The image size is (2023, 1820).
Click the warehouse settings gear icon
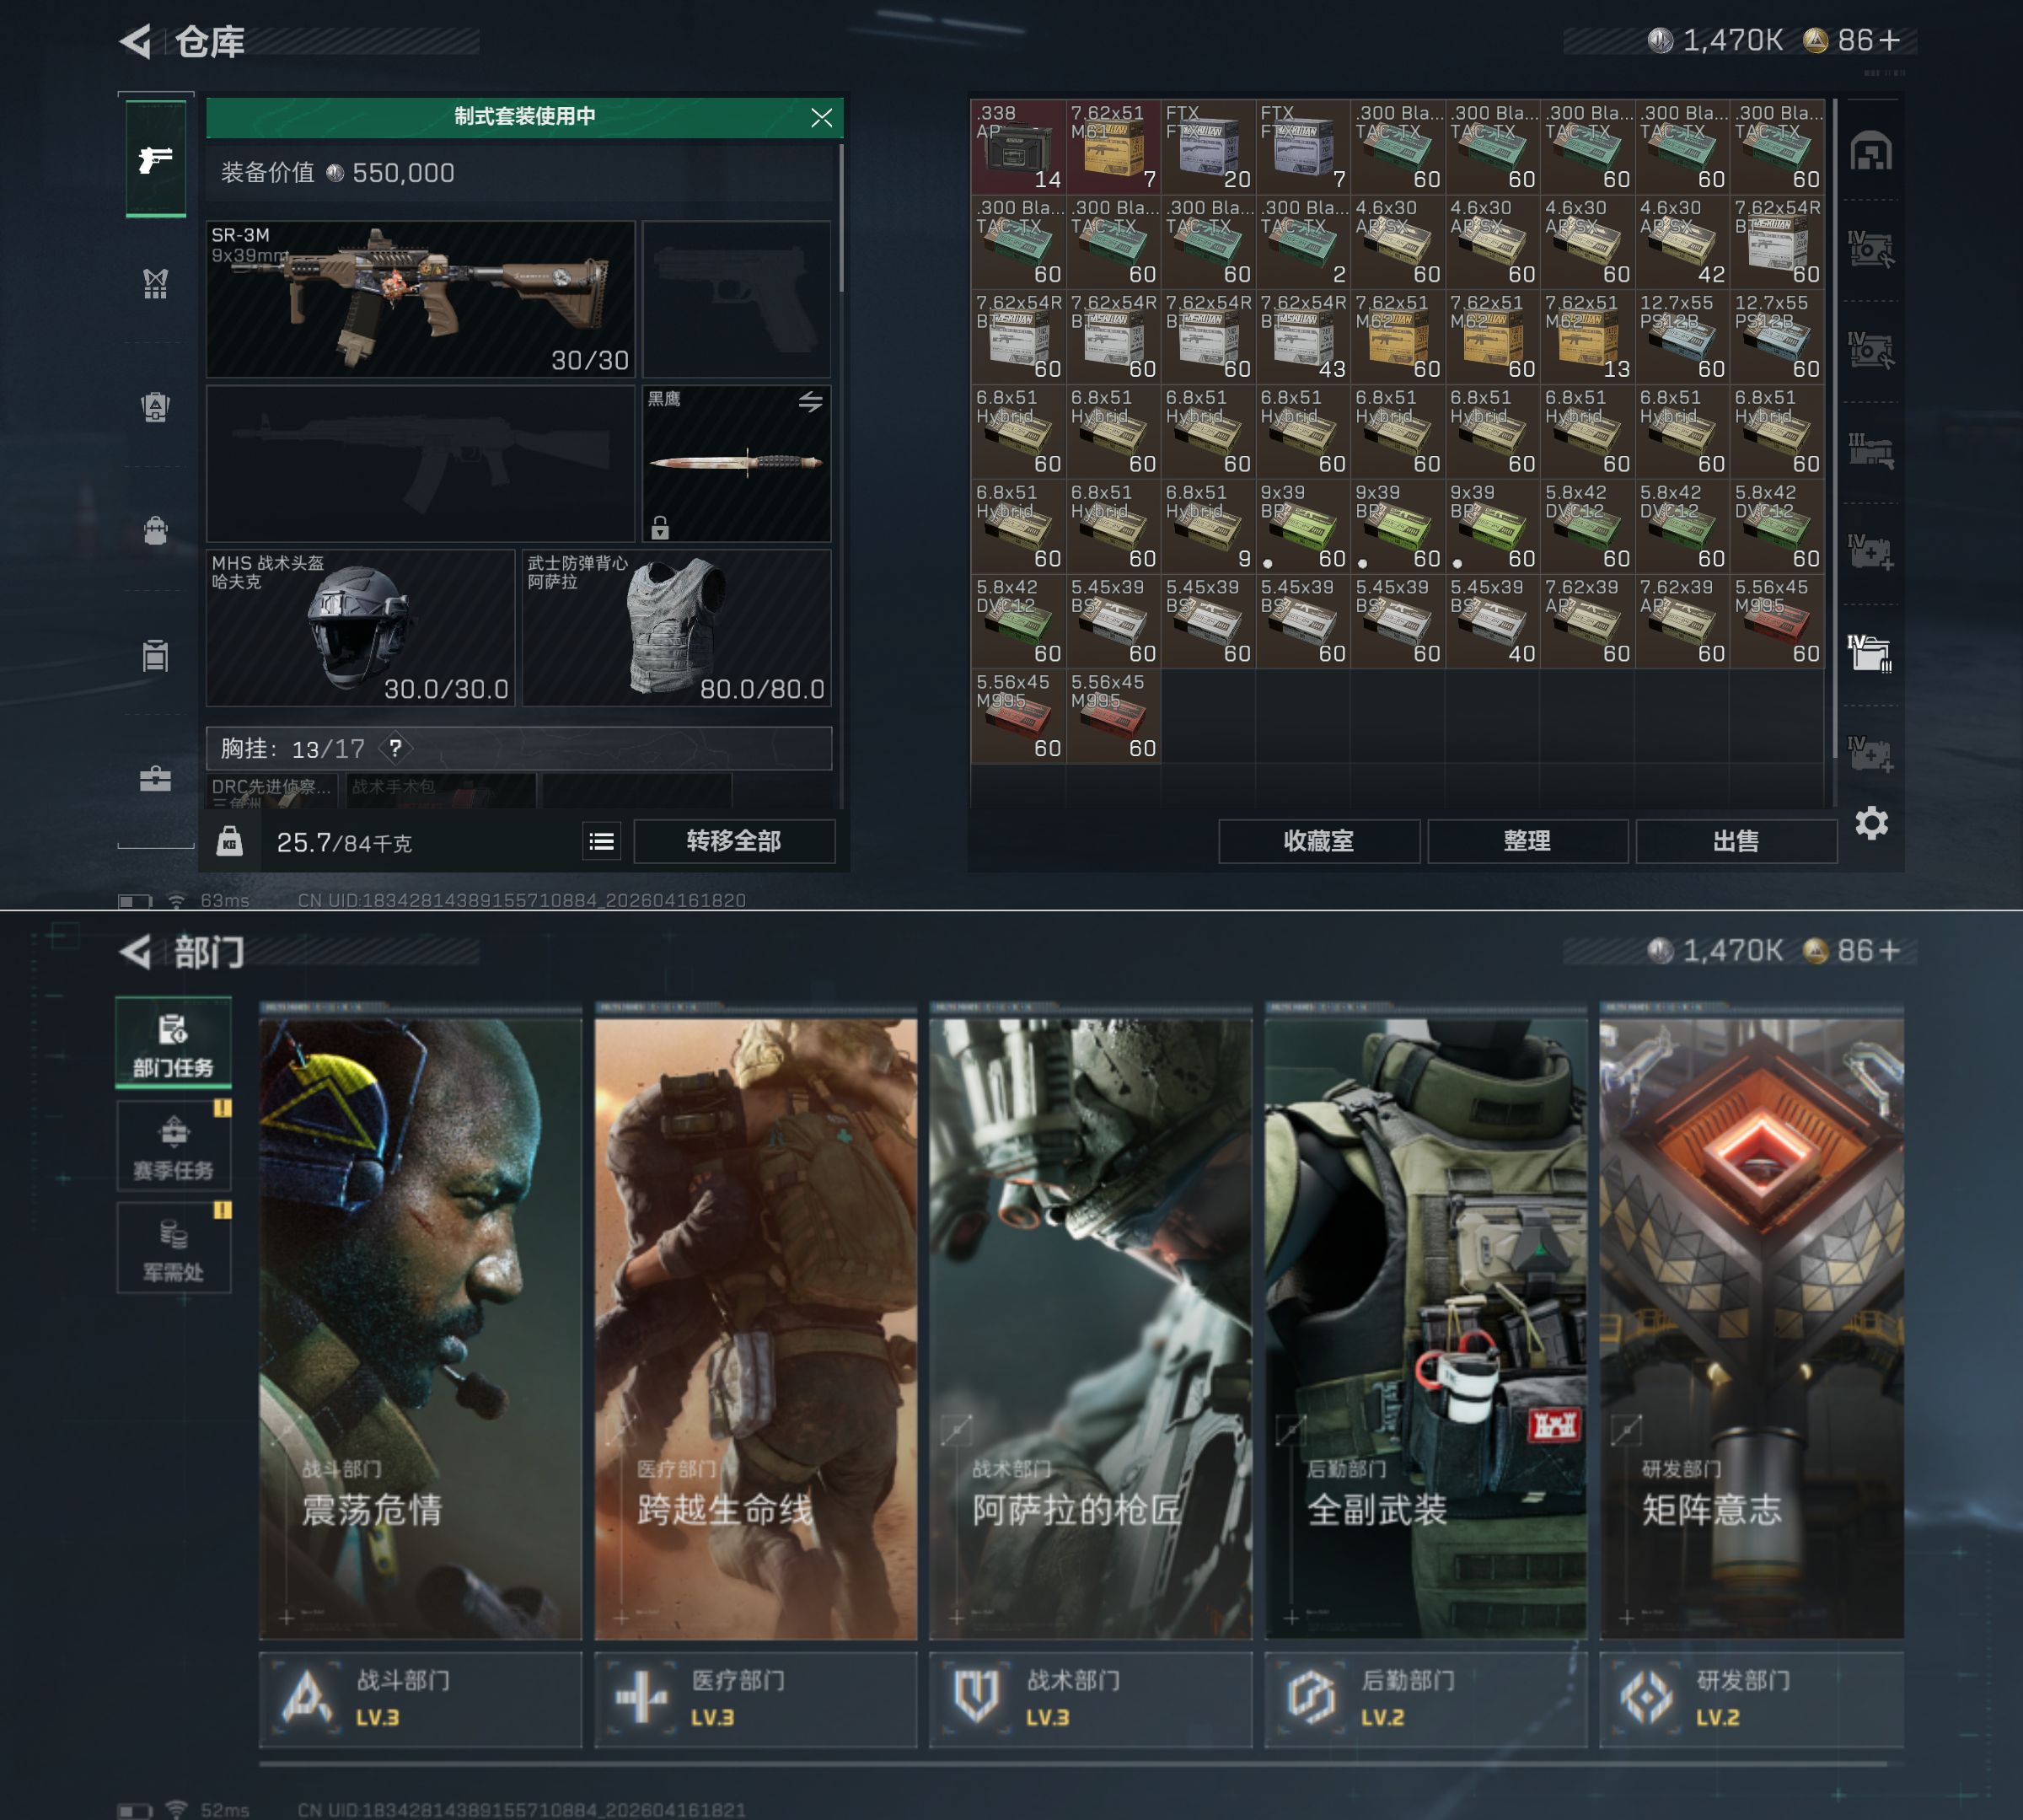tap(1871, 824)
